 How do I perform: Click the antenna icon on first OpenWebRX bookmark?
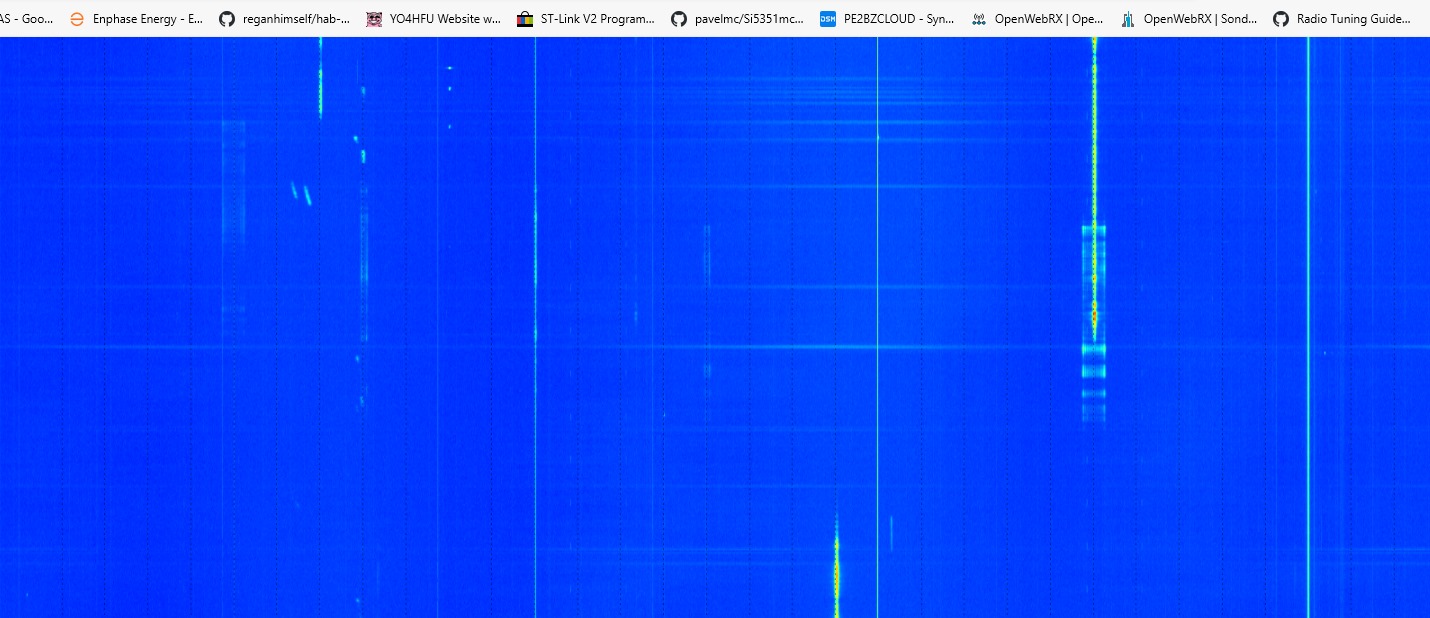tap(978, 18)
